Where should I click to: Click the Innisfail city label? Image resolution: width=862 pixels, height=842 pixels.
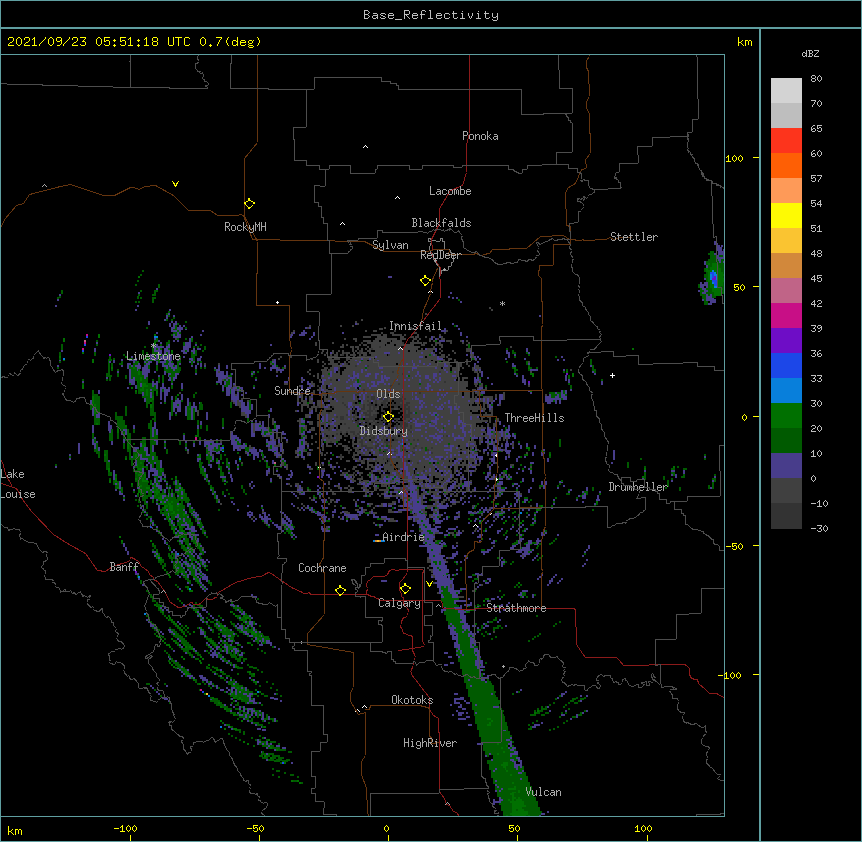click(x=415, y=326)
